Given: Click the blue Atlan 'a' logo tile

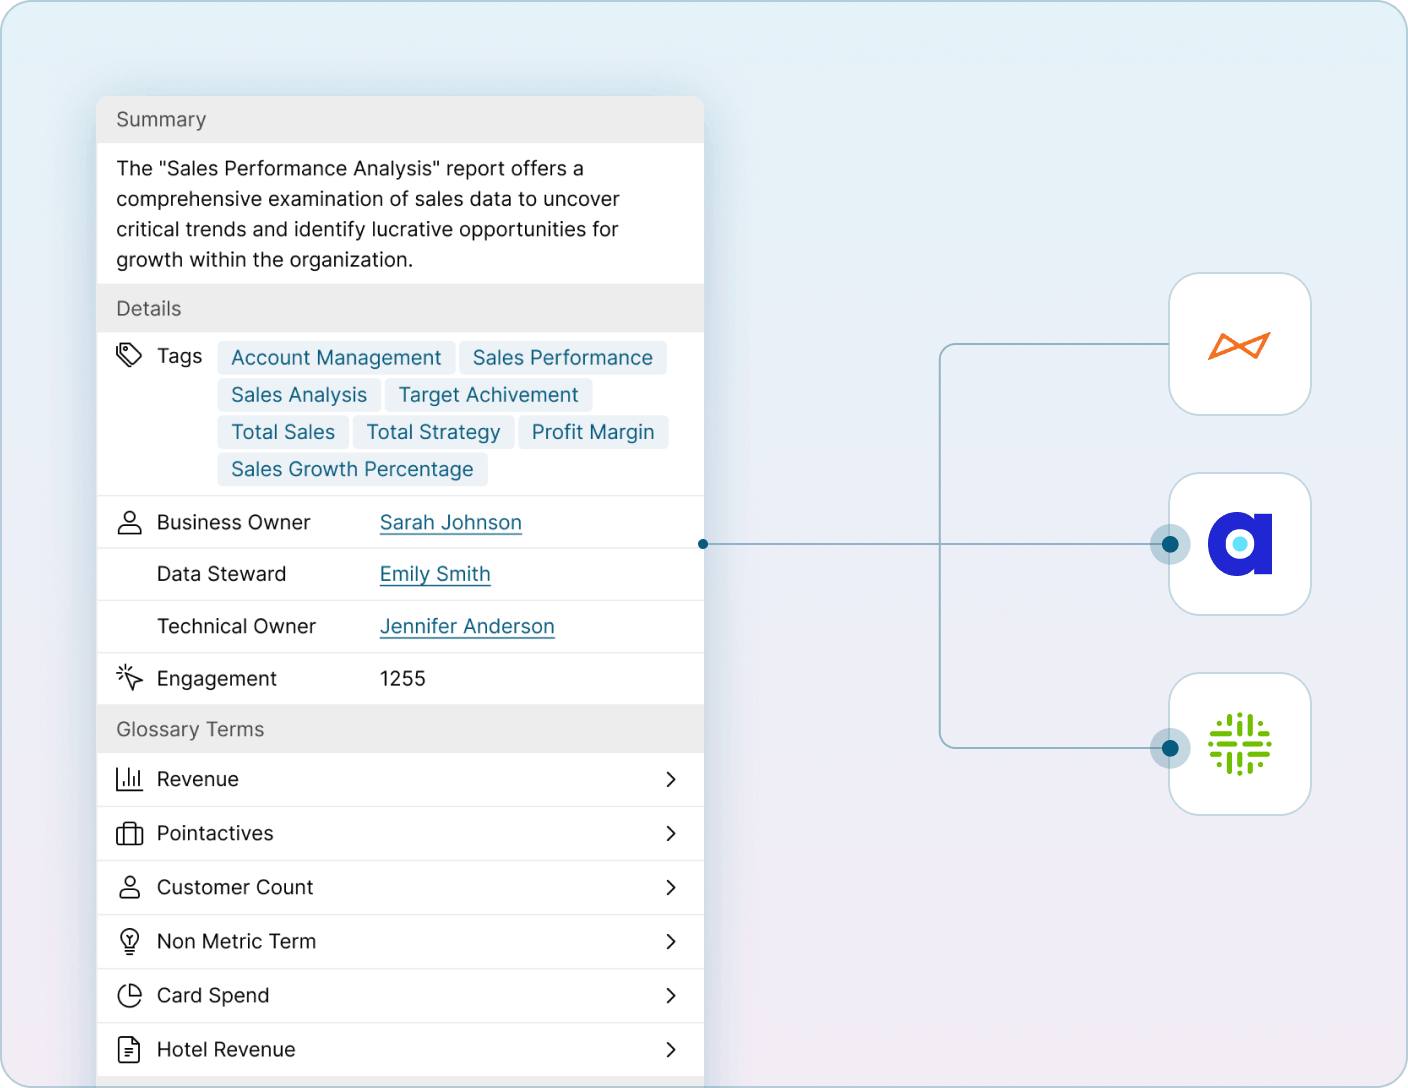Looking at the screenshot, I should click(x=1239, y=544).
